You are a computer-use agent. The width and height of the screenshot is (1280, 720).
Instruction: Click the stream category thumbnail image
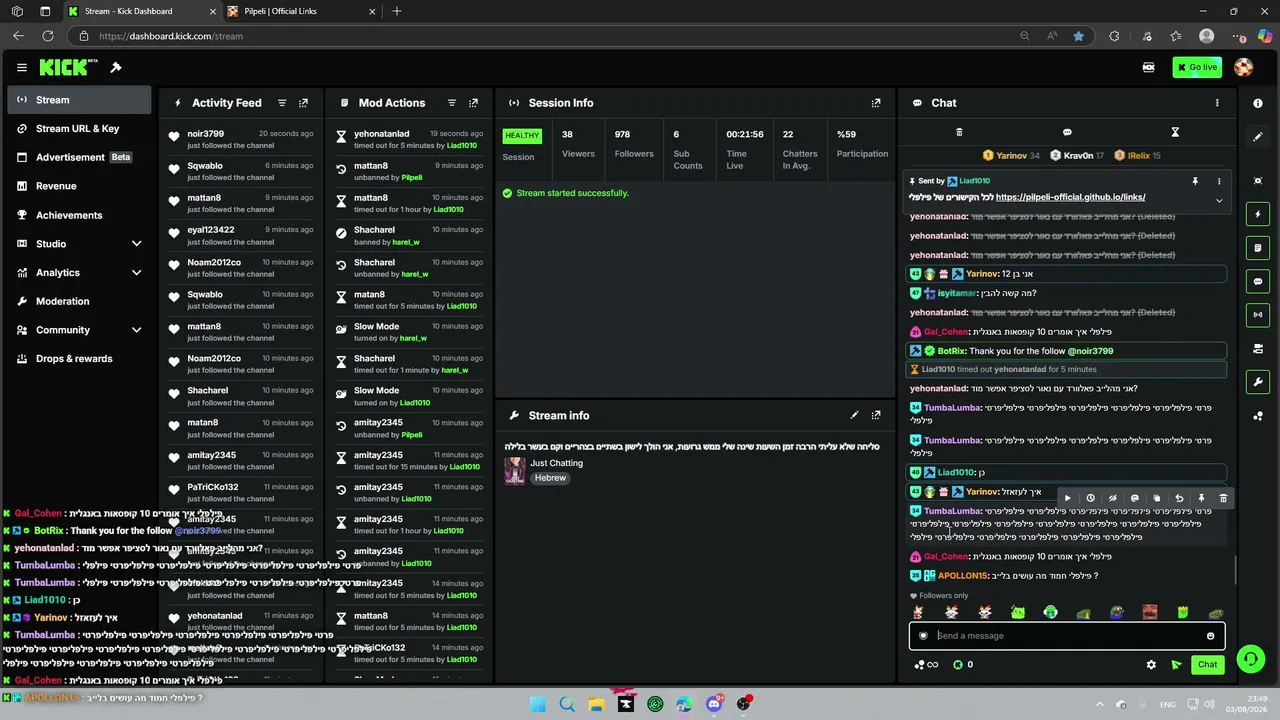pos(515,470)
